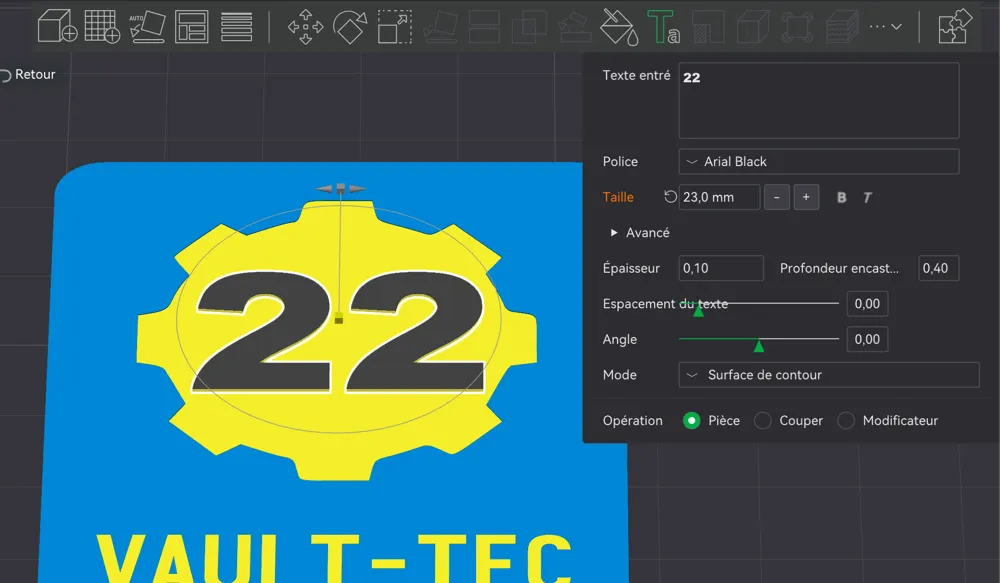Select the Lay on face tool
Screen dimensions: 1000x583
pos(440,27)
